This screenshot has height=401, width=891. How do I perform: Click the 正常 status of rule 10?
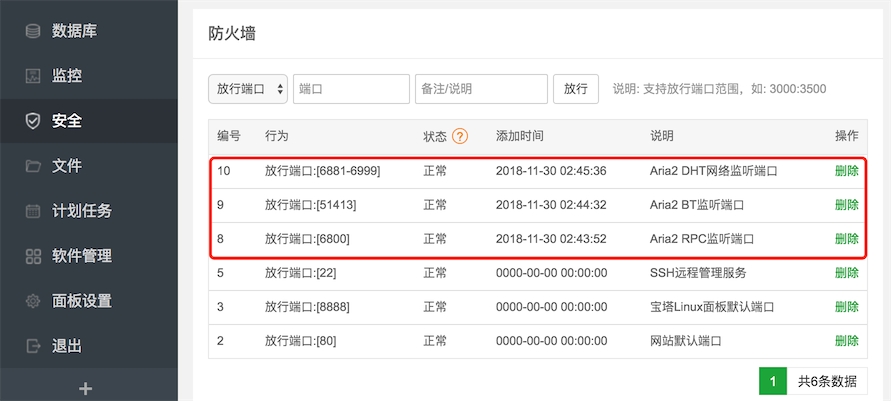click(x=435, y=171)
